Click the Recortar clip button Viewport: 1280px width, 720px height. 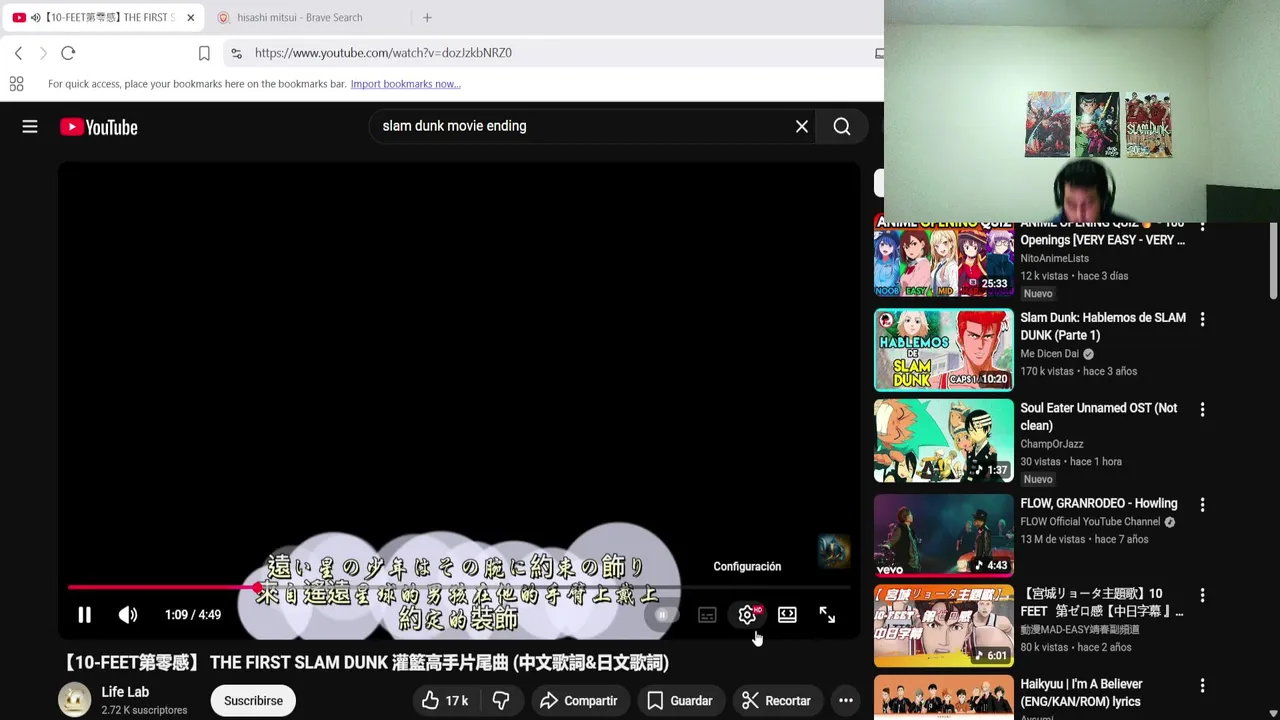[776, 701]
